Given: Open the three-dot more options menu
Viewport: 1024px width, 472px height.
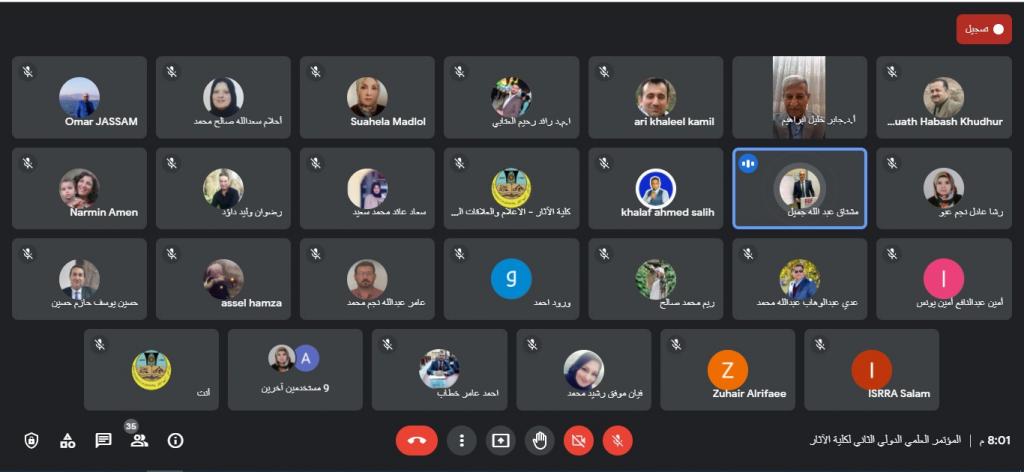Looking at the screenshot, I should 462,441.
